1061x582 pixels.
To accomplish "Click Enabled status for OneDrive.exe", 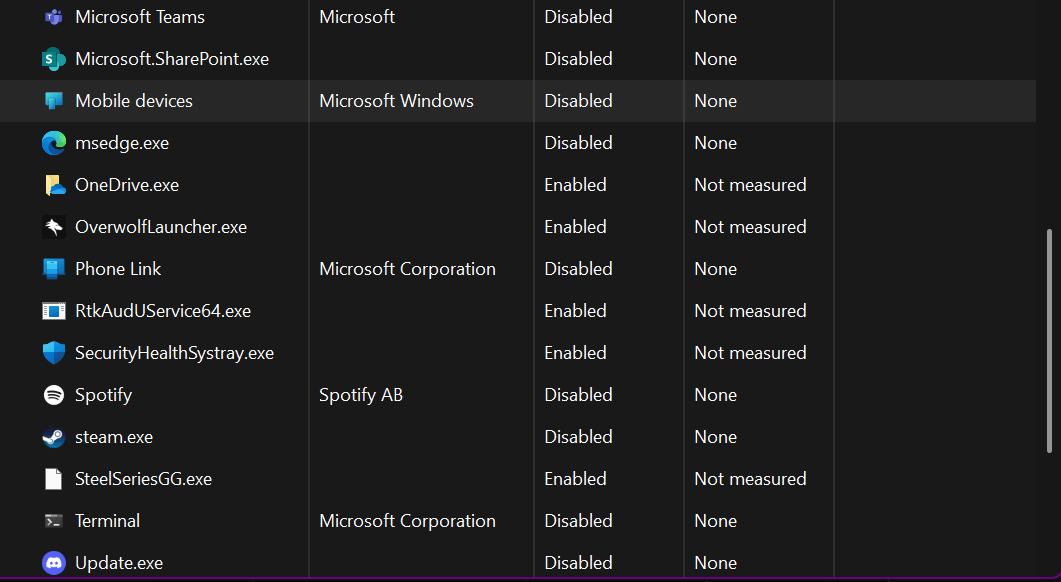I will point(575,185).
